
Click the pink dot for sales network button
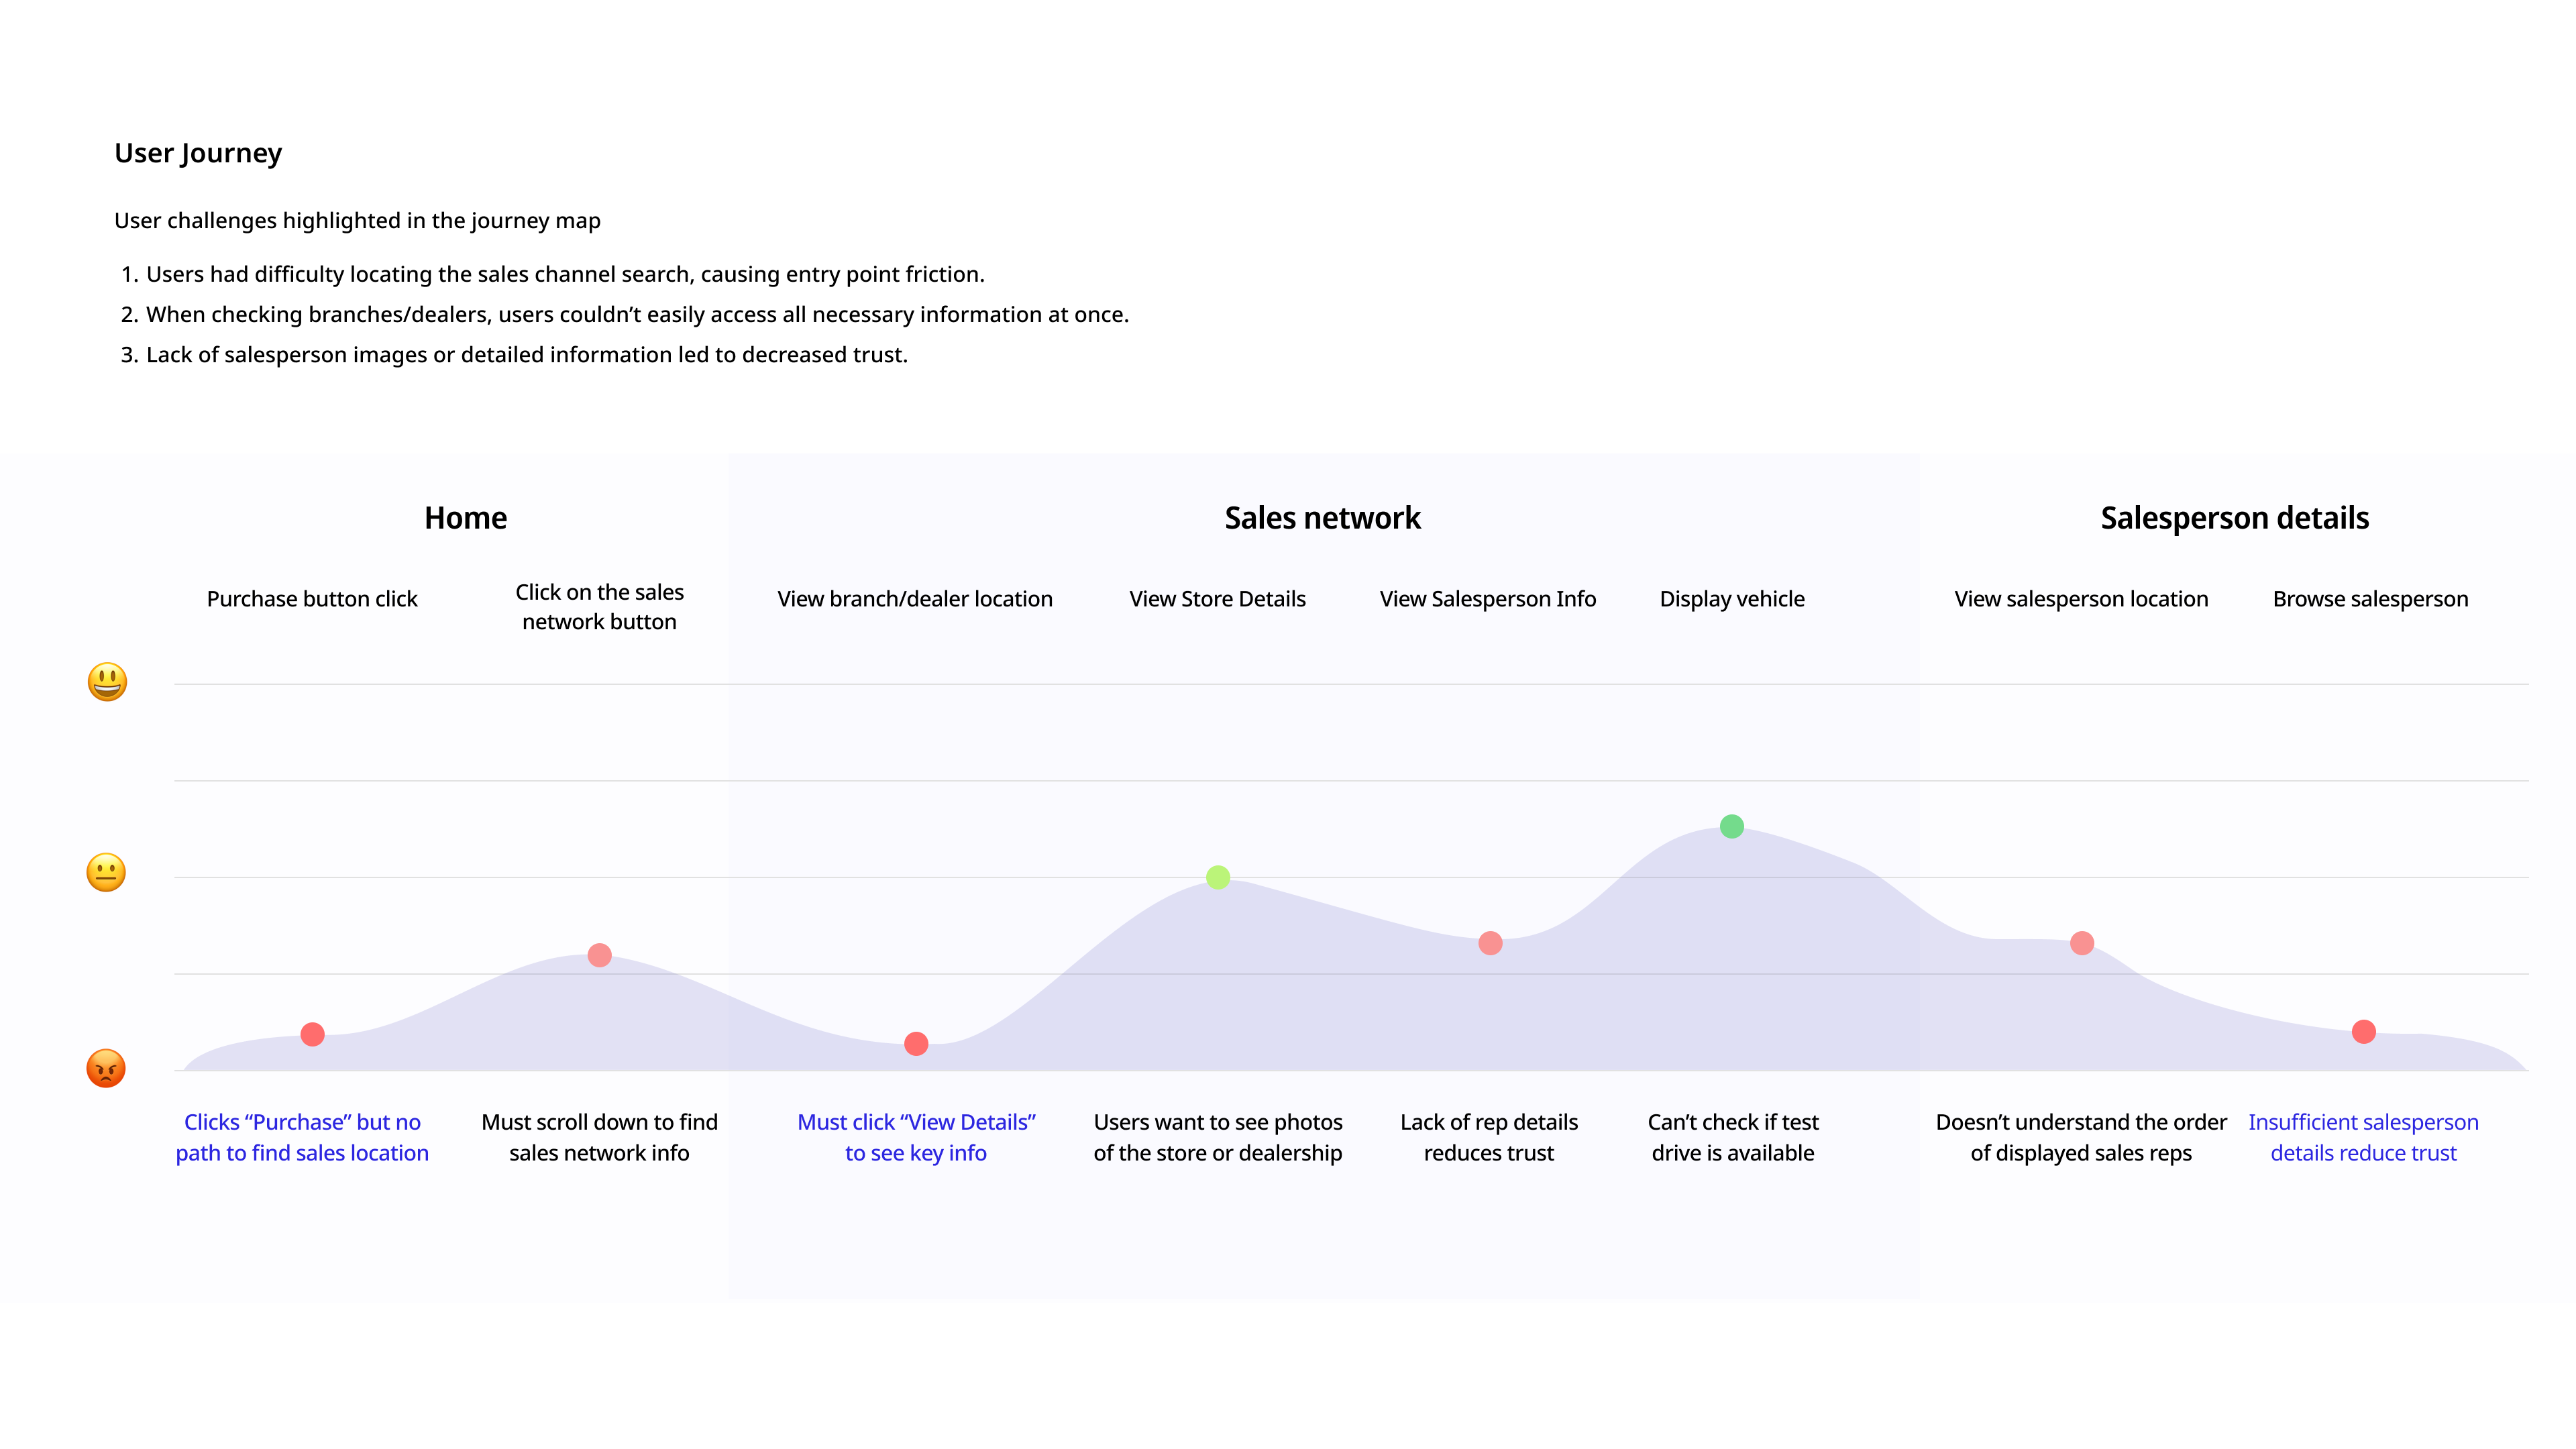pos(600,955)
